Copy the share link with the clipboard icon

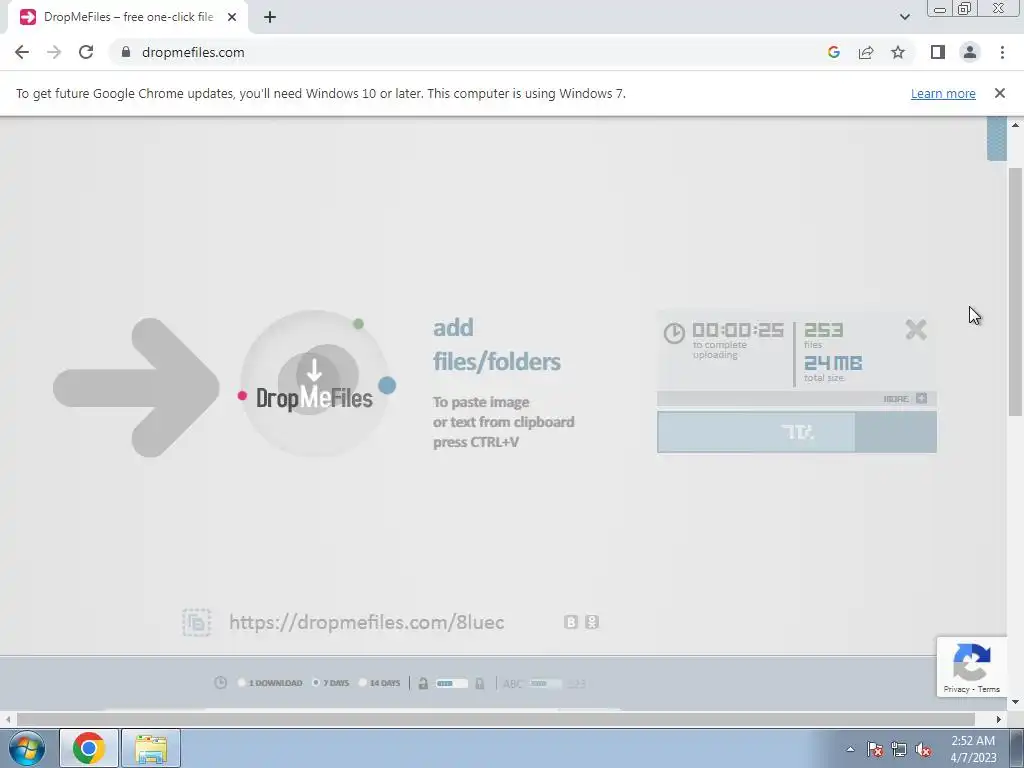(197, 622)
